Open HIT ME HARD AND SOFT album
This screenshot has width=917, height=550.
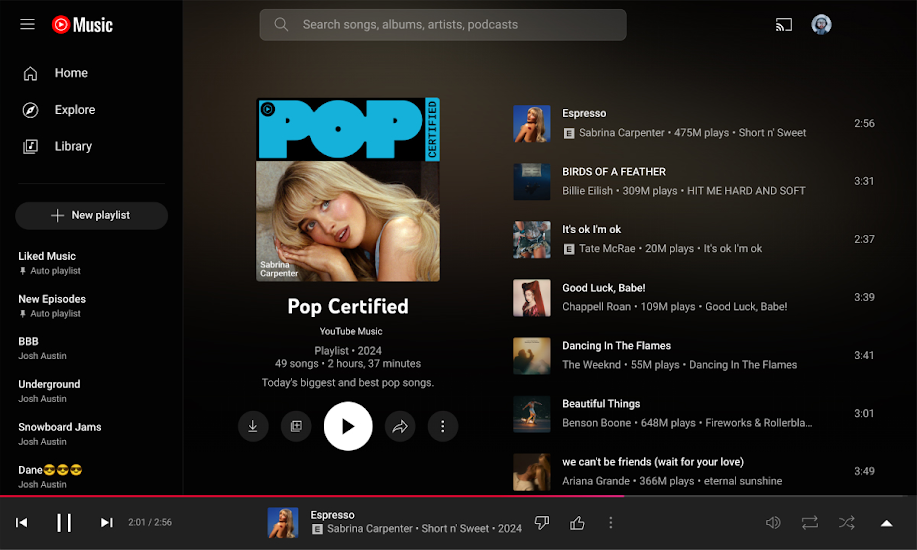click(746, 191)
